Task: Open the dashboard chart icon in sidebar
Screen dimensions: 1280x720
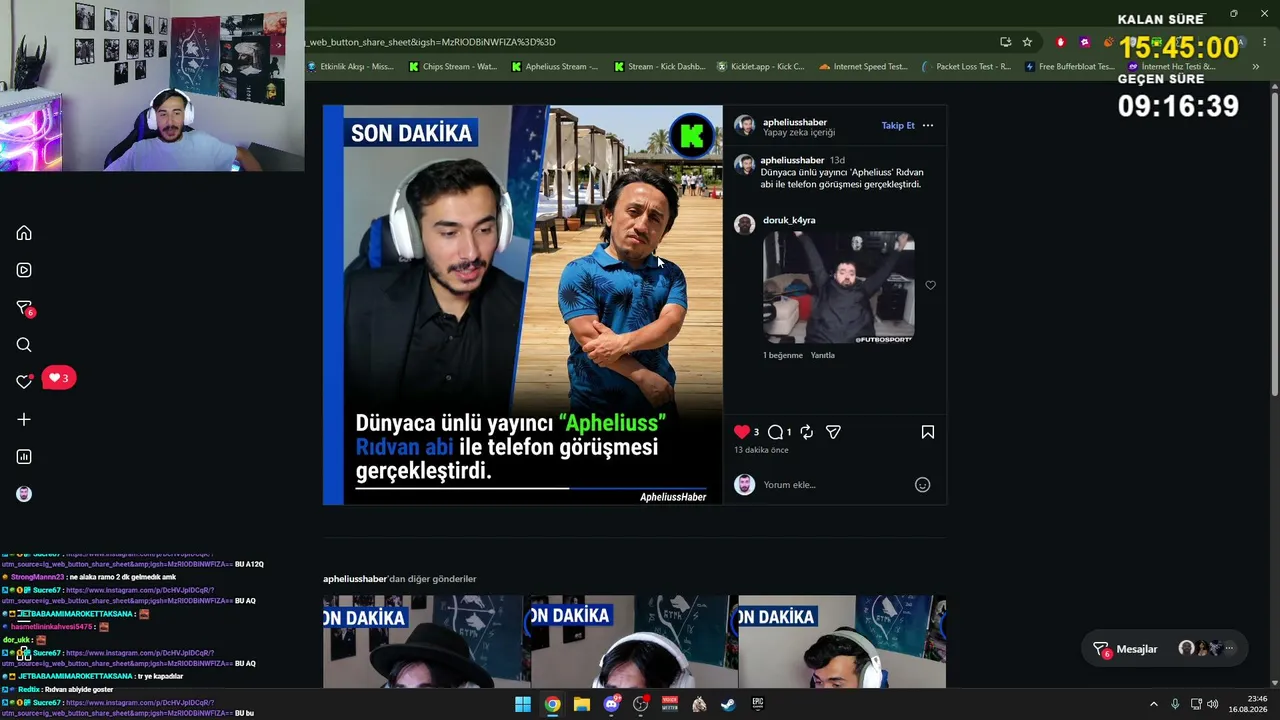Action: (24, 457)
